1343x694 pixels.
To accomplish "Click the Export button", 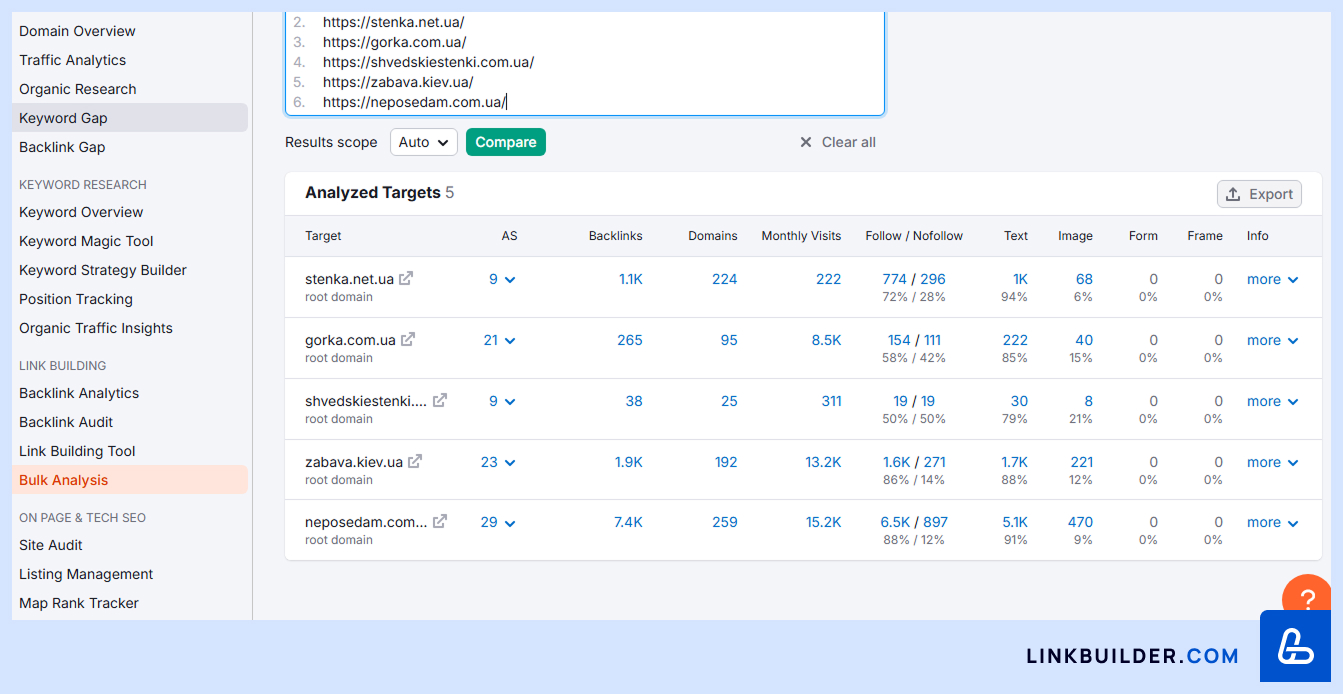I will coord(1259,194).
